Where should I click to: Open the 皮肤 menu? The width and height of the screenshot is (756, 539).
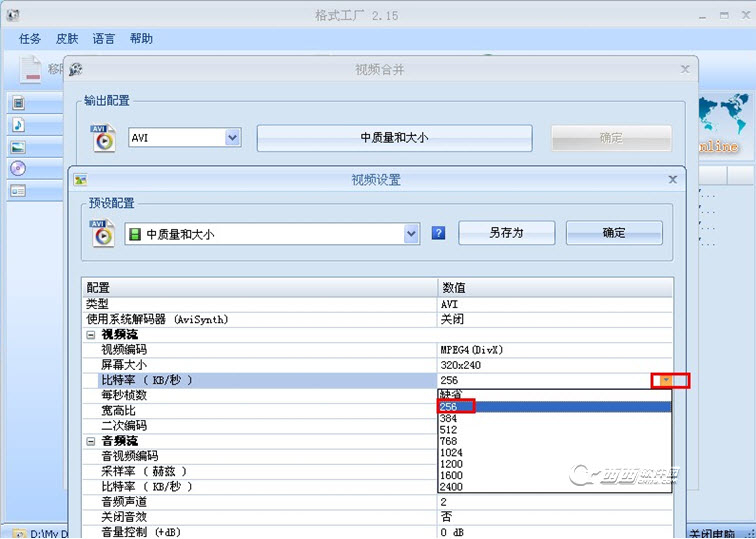click(67, 39)
